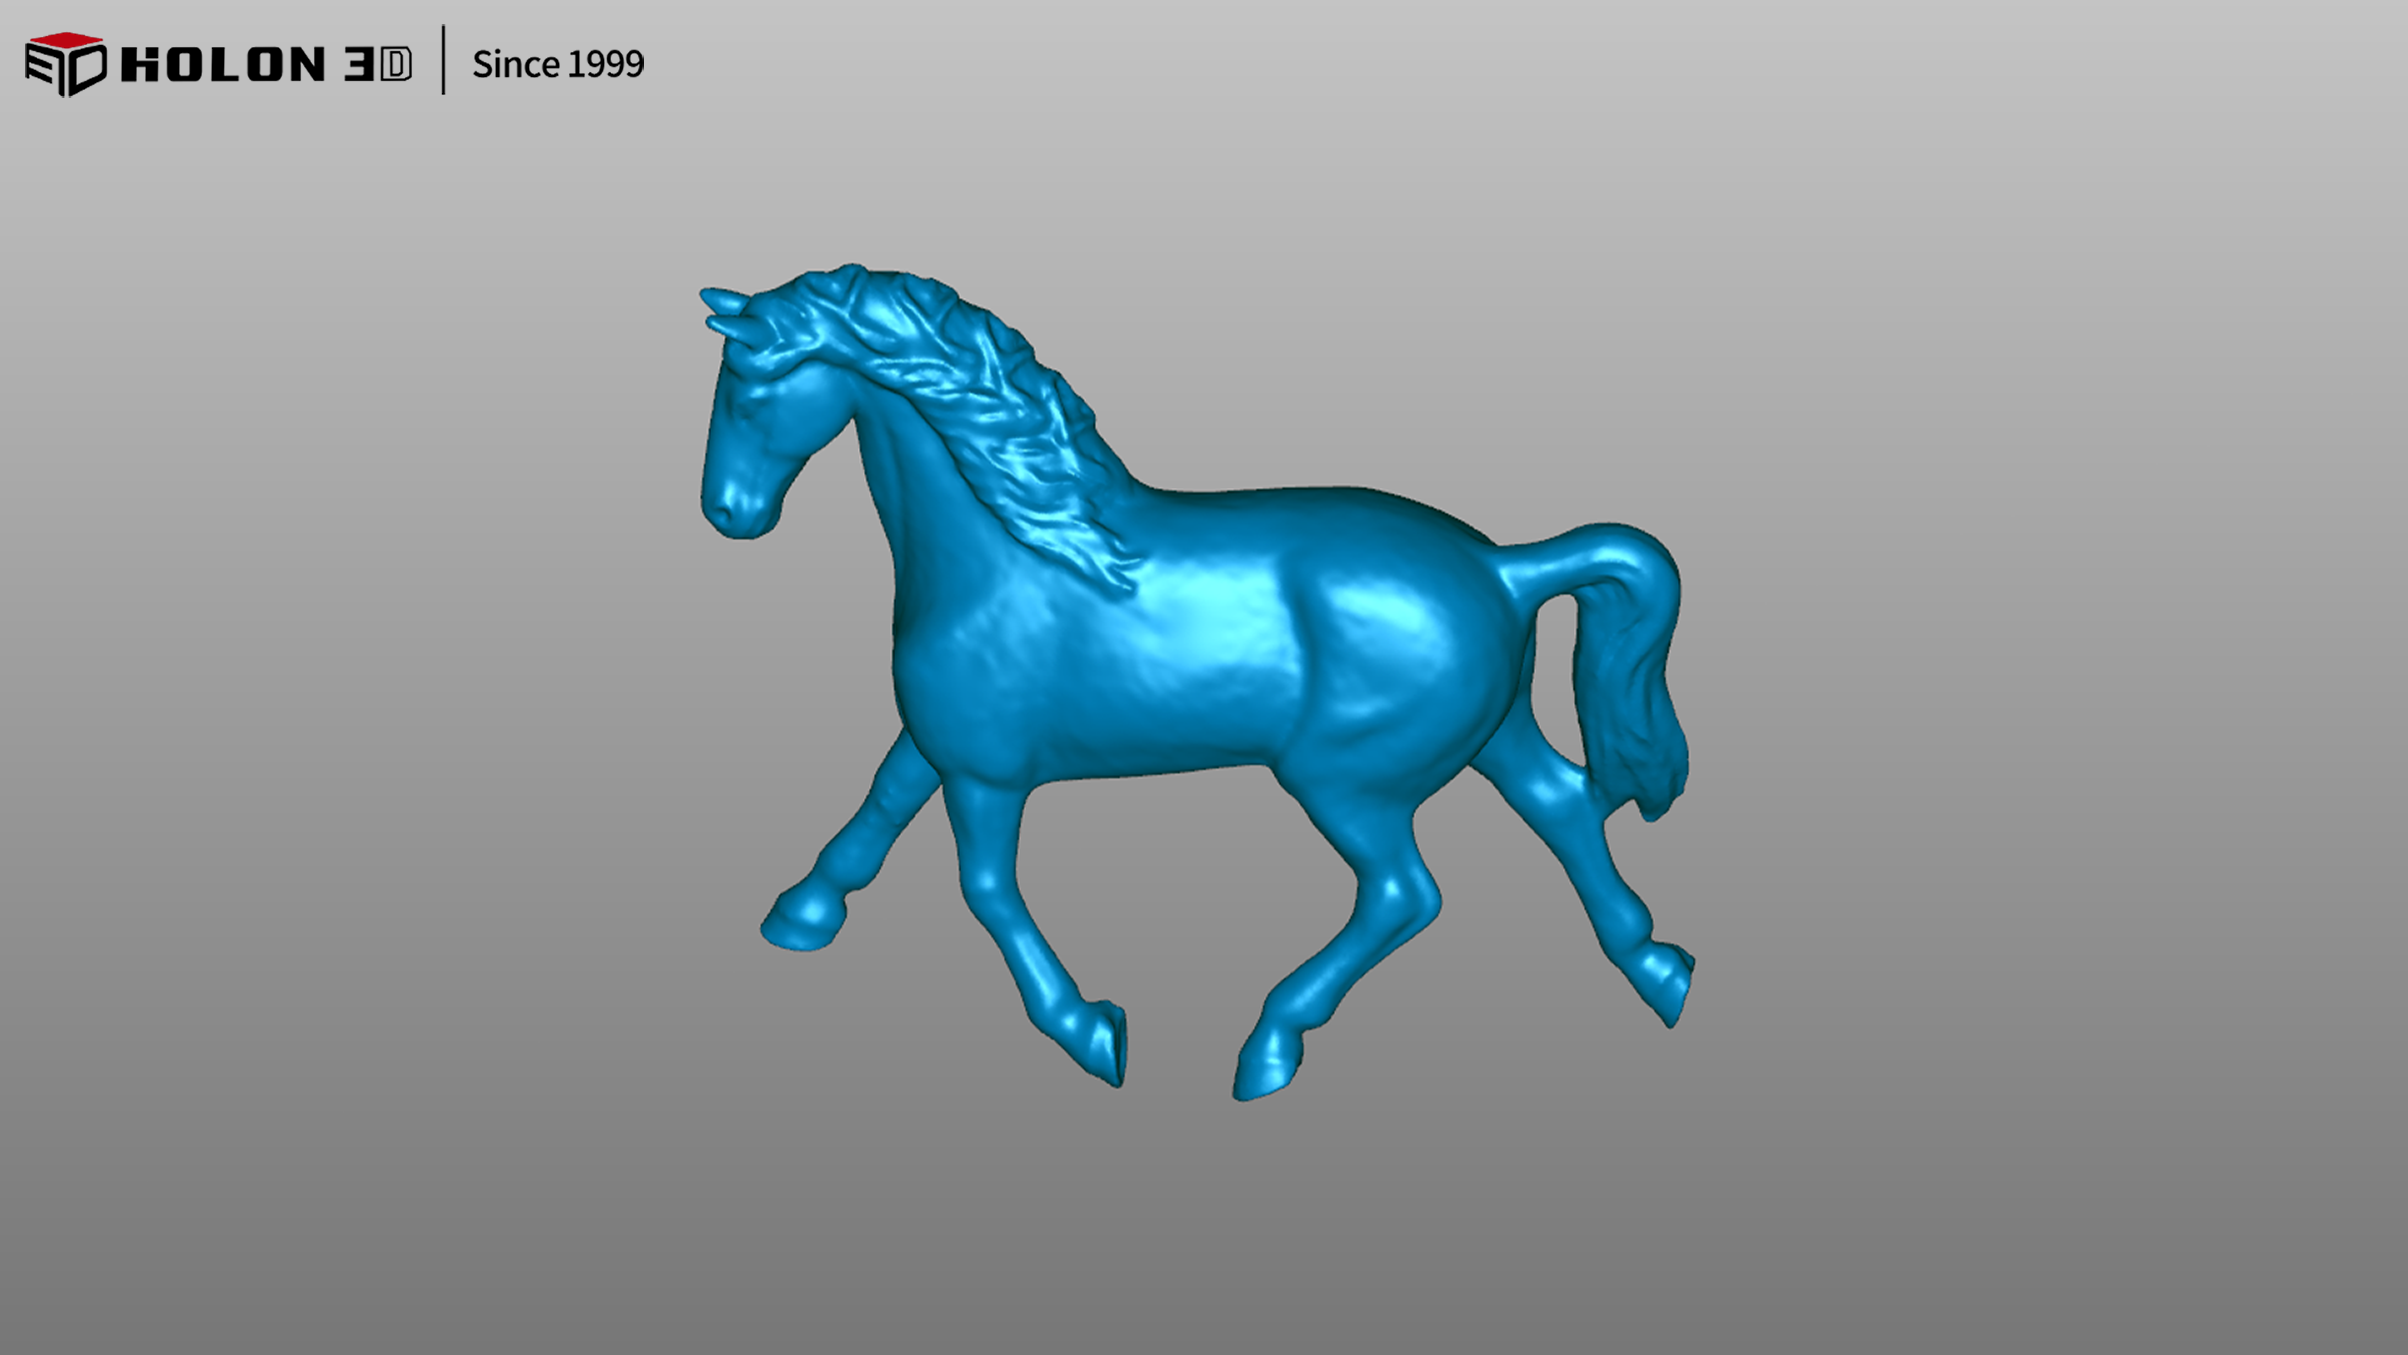This screenshot has height=1355, width=2408.
Task: Click the 'Since 1999' tagline text
Action: point(558,65)
